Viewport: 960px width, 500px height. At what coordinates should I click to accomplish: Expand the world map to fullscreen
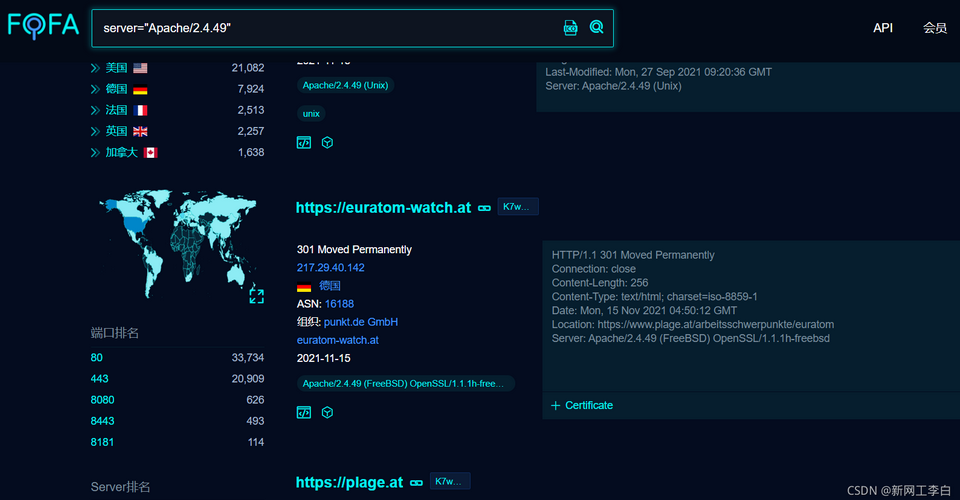coord(257,297)
